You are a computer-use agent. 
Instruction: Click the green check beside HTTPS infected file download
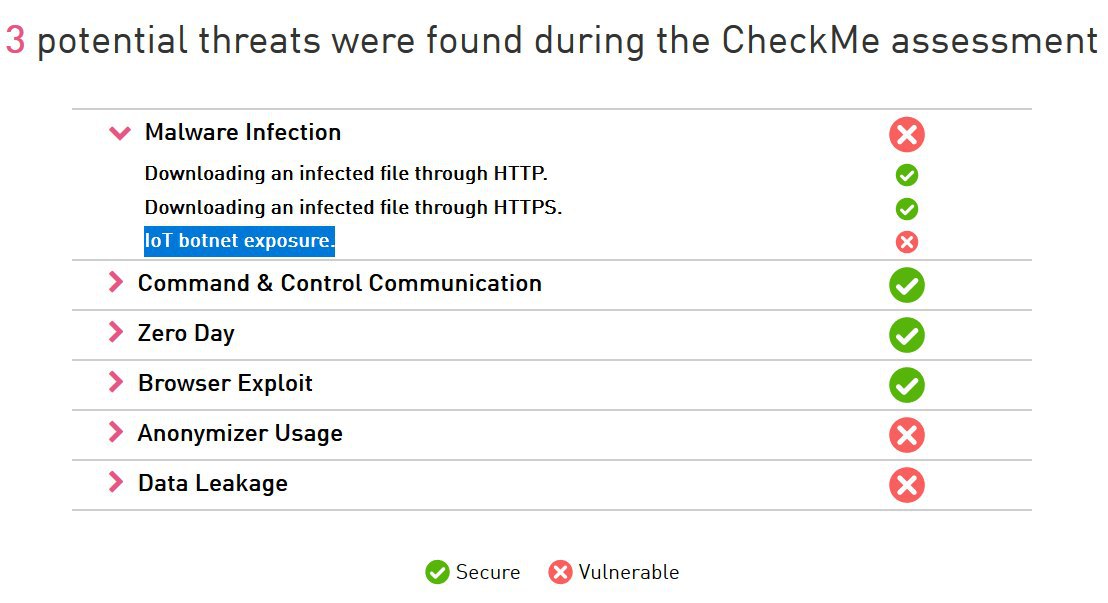coord(907,209)
